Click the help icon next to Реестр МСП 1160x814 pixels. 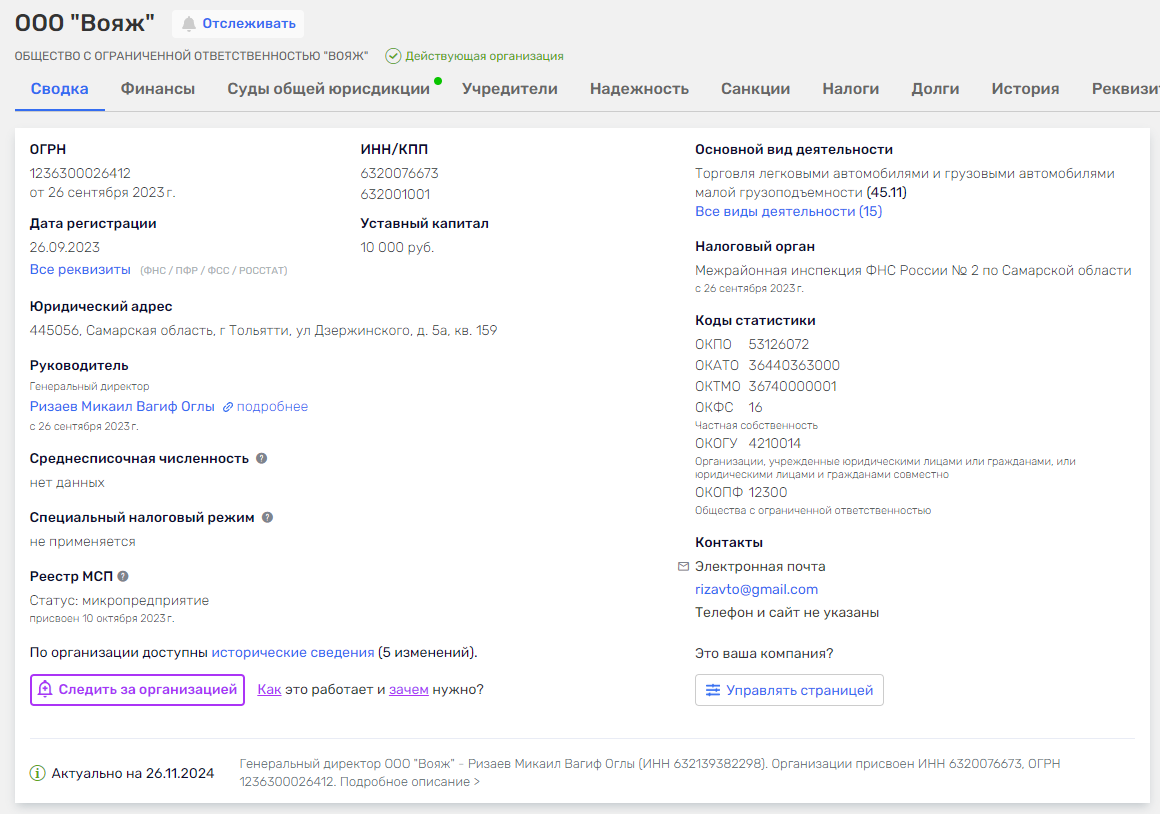(x=123, y=576)
